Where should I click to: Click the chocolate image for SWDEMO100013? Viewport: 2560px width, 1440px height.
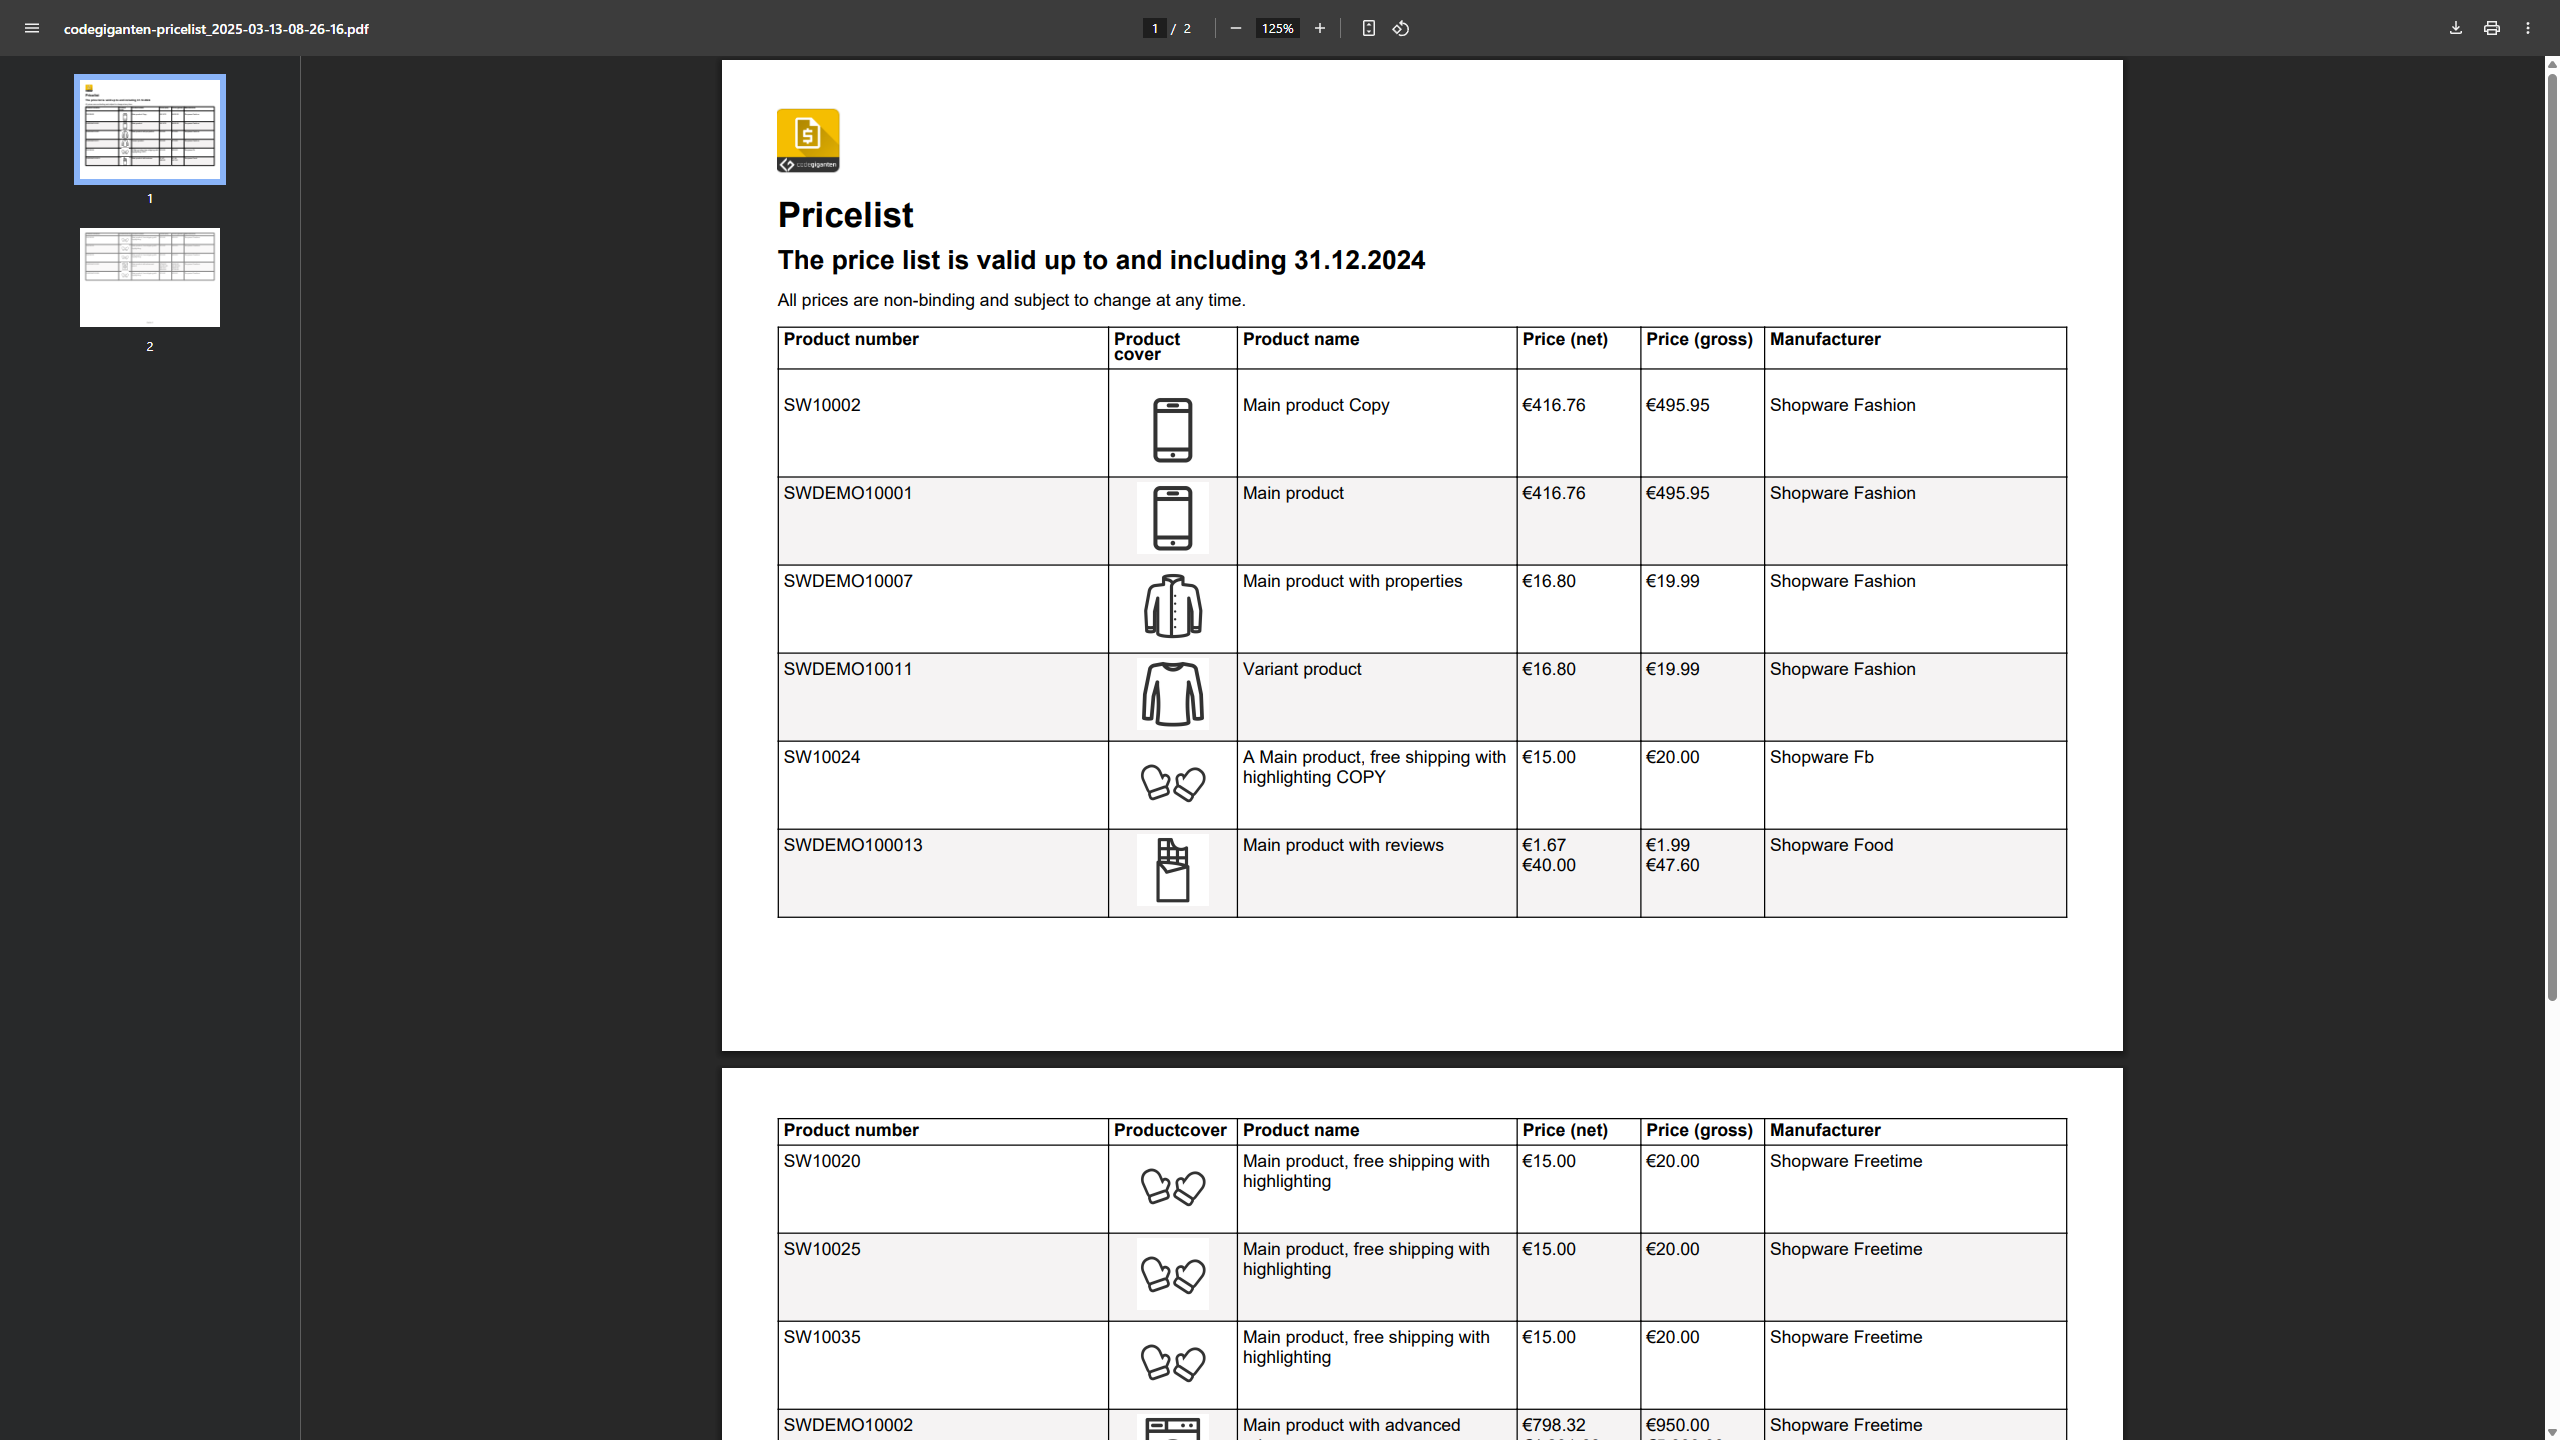[1172, 870]
